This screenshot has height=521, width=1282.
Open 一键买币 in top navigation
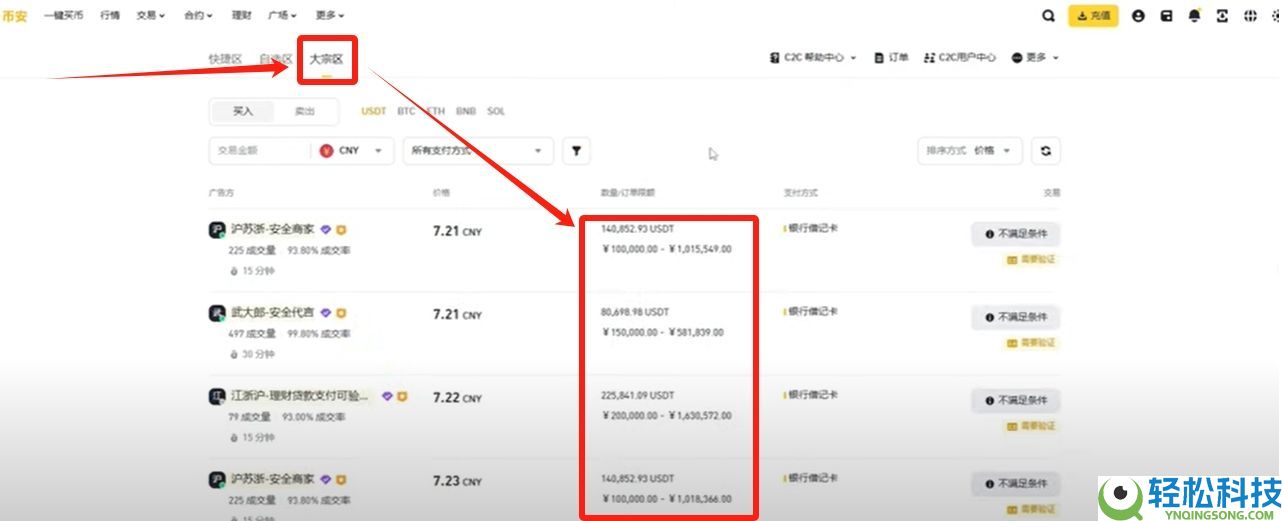64,16
